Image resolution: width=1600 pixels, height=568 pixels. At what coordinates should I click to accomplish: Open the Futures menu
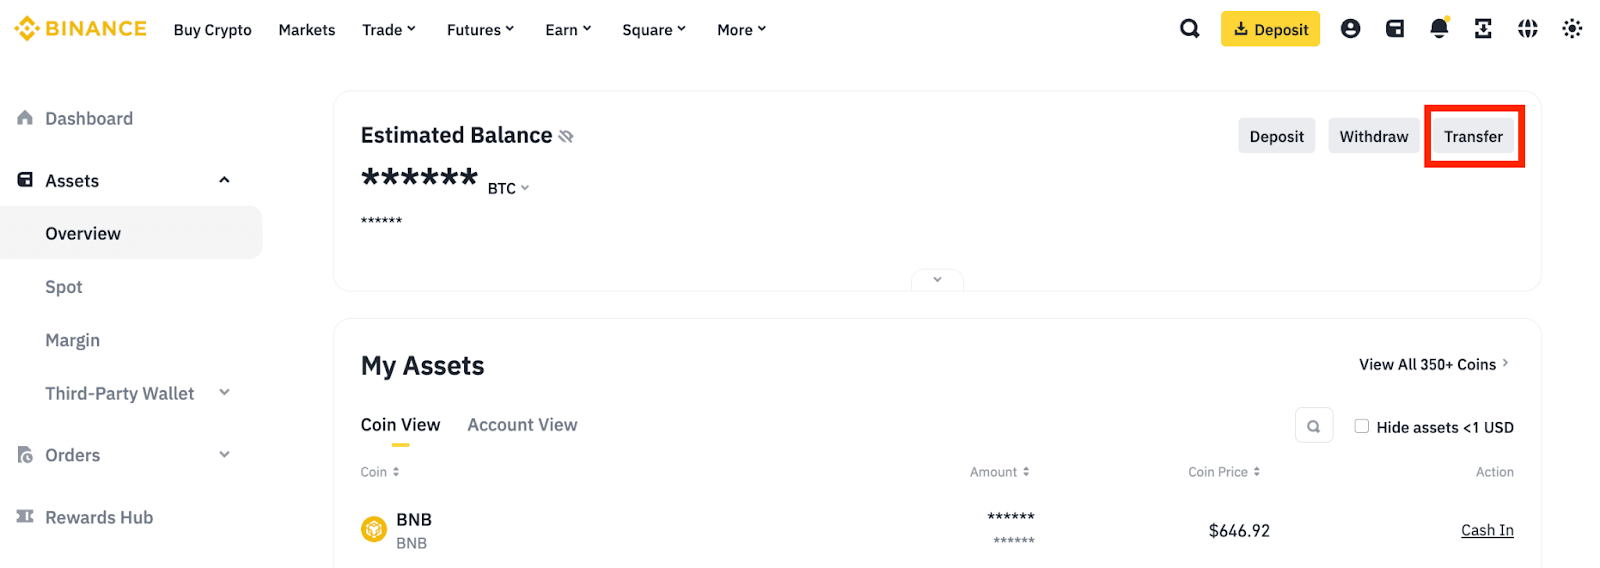480,30
